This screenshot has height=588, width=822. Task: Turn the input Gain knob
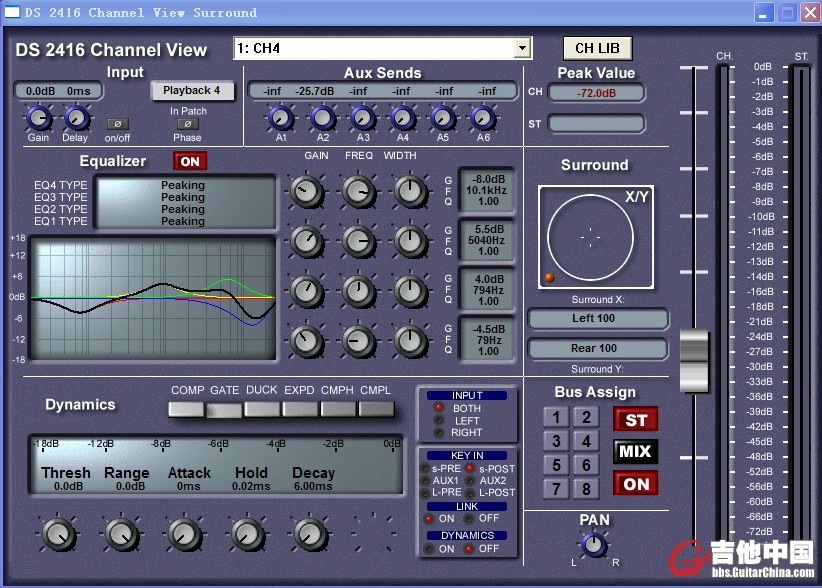click(x=39, y=118)
